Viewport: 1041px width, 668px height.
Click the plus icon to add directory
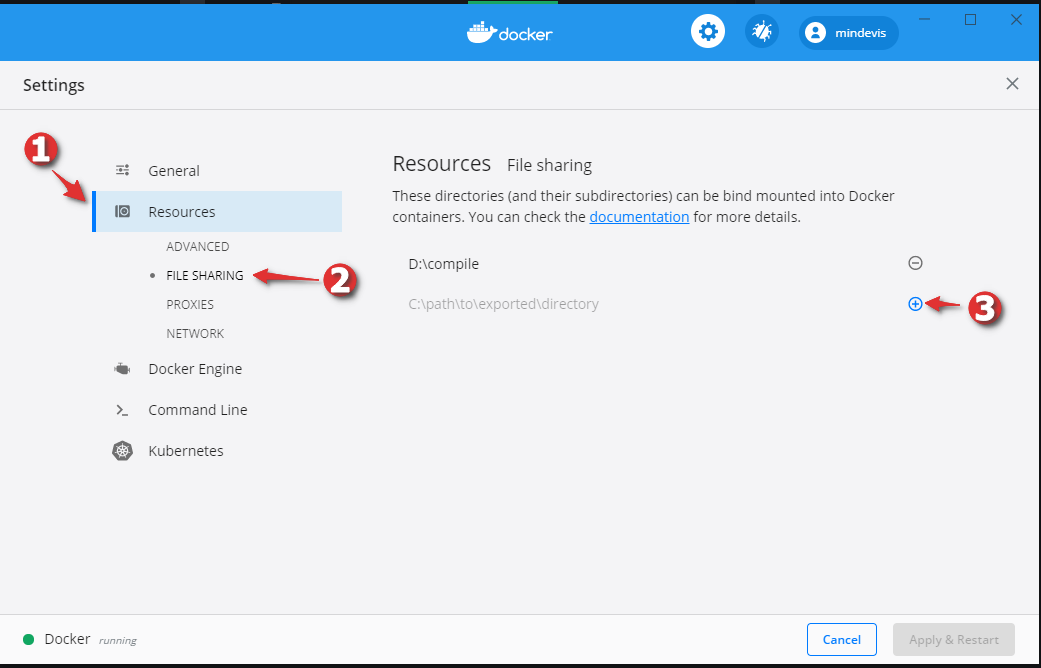tap(915, 304)
